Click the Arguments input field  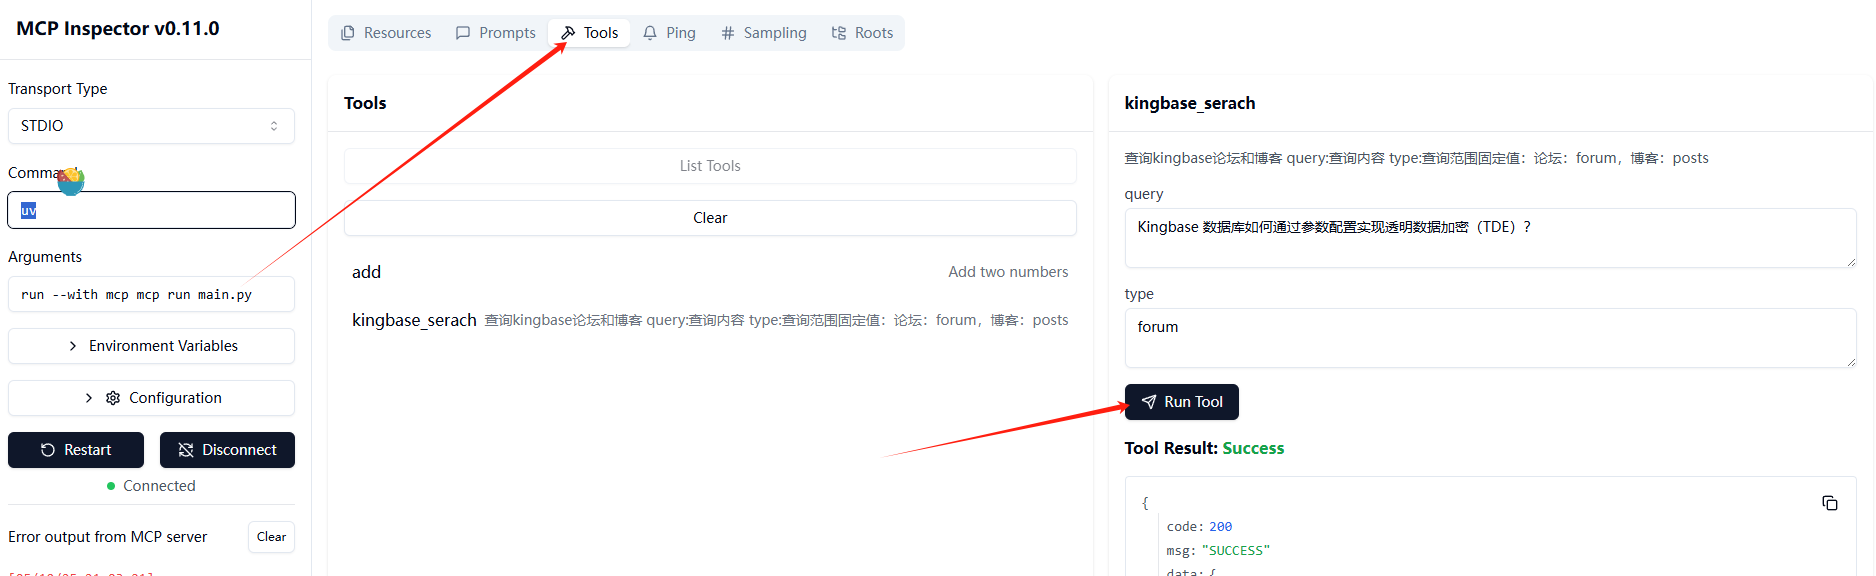click(151, 294)
